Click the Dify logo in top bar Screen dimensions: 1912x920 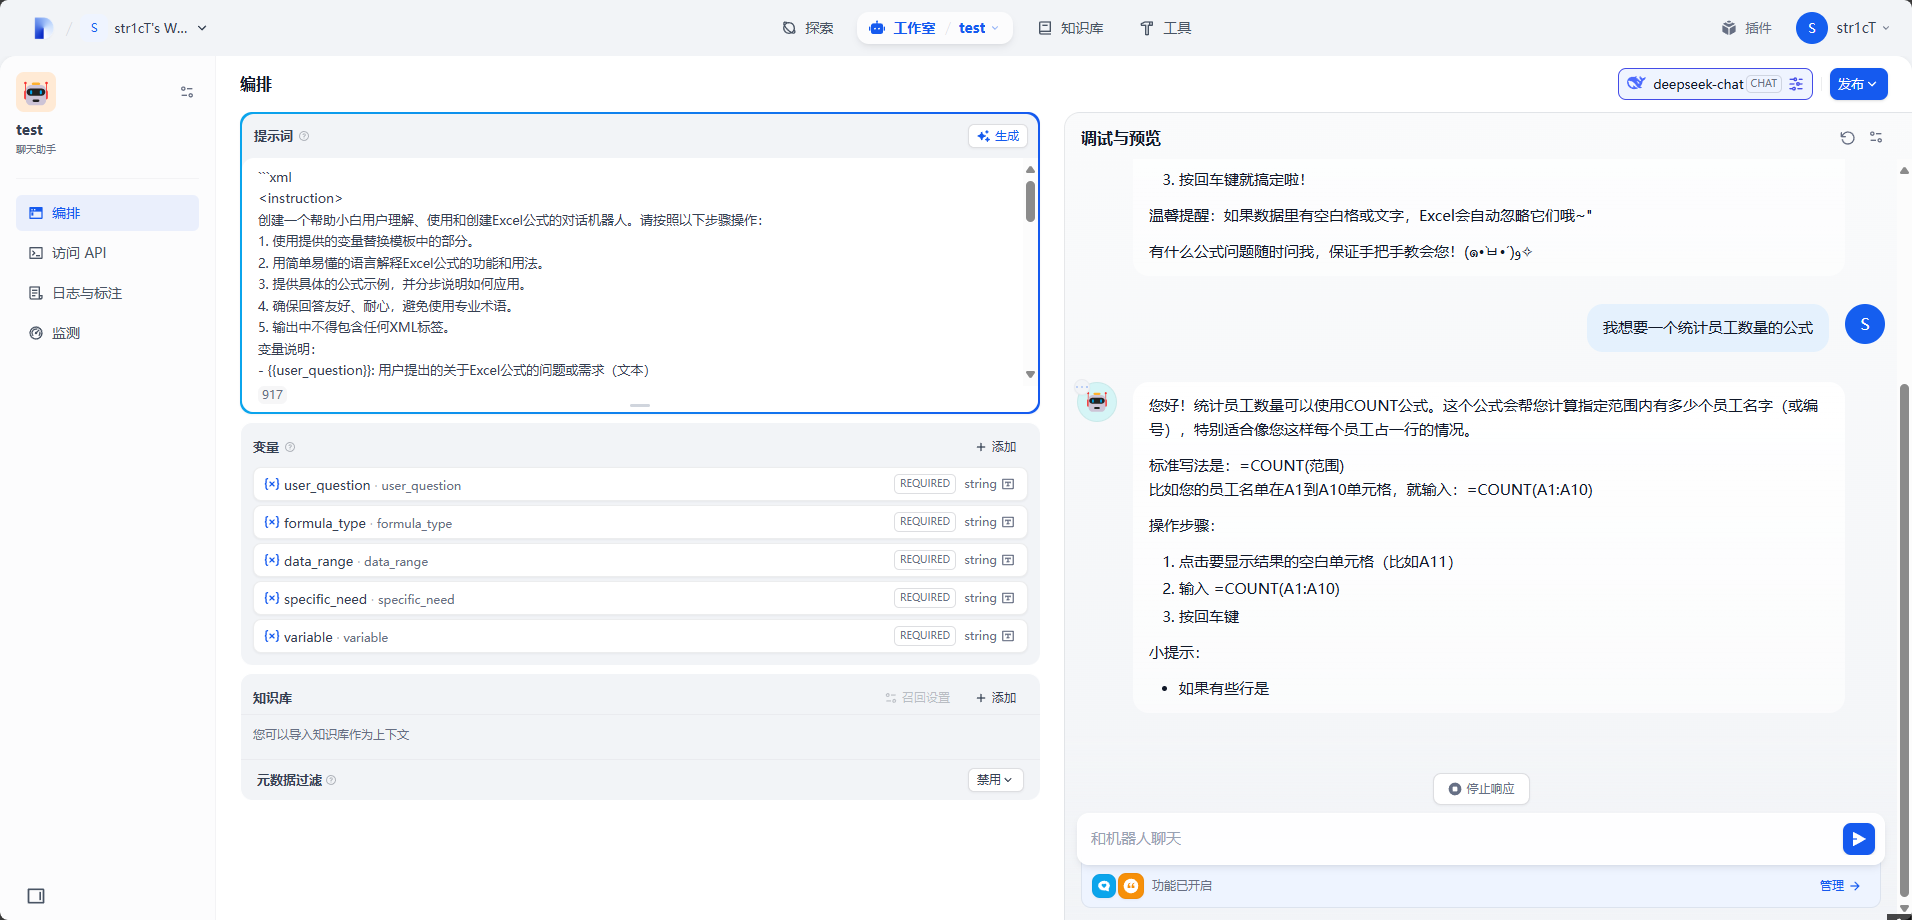[x=42, y=28]
